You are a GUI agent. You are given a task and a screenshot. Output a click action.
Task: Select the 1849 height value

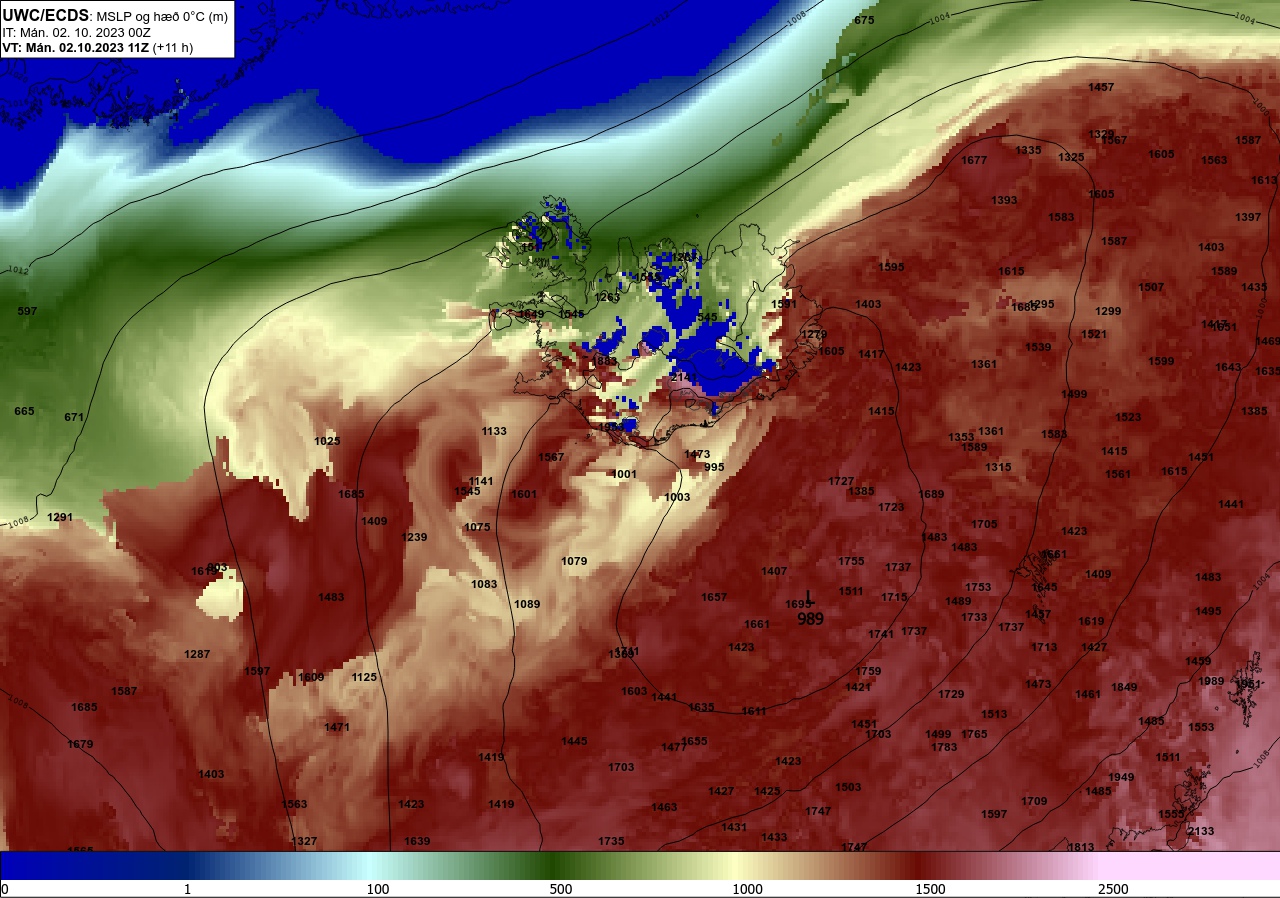[x=1124, y=687]
